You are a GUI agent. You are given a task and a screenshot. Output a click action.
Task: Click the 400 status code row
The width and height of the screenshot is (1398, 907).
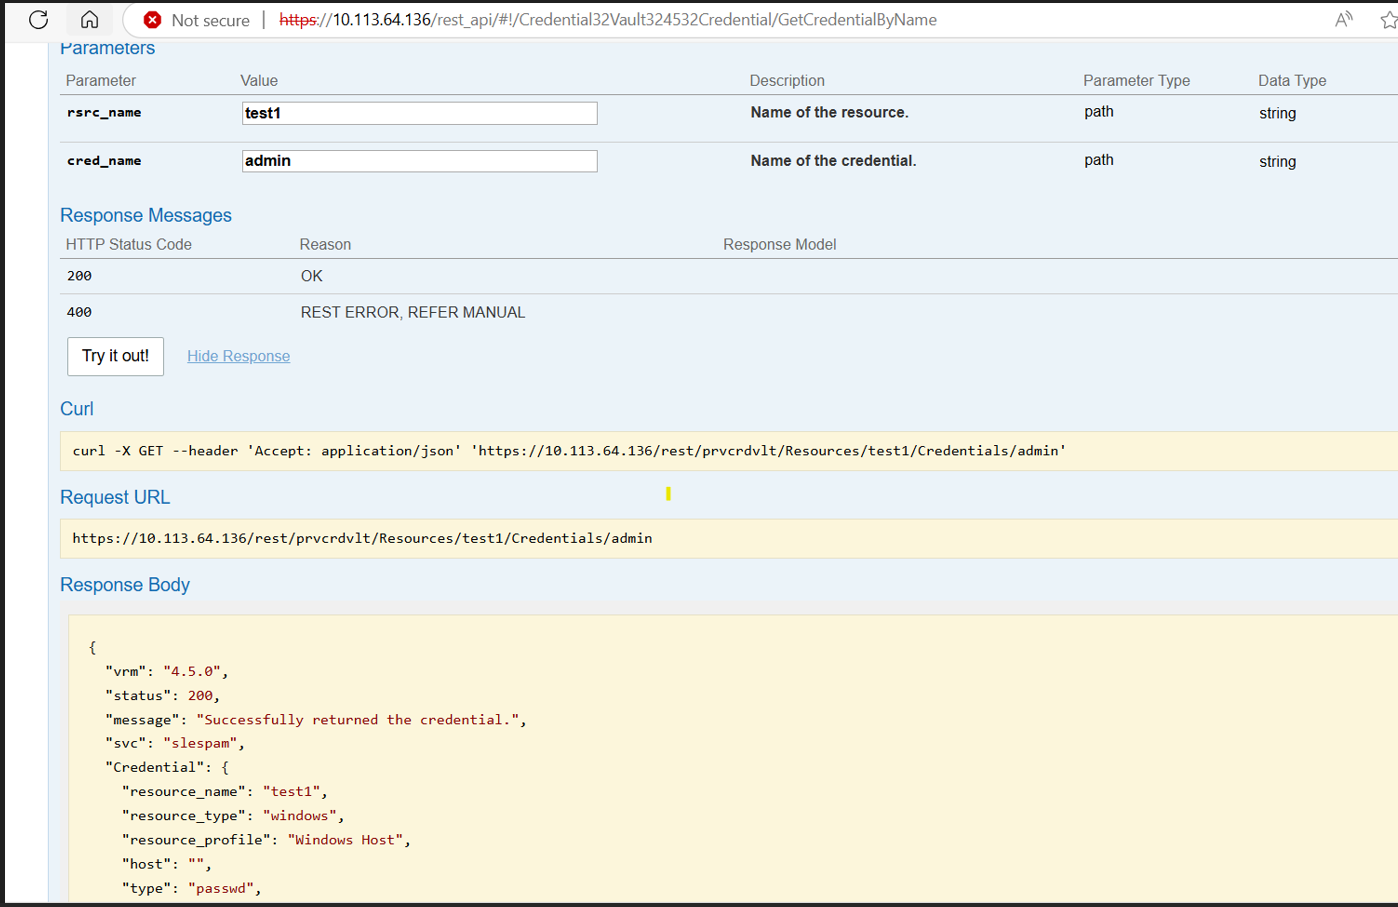pos(728,312)
